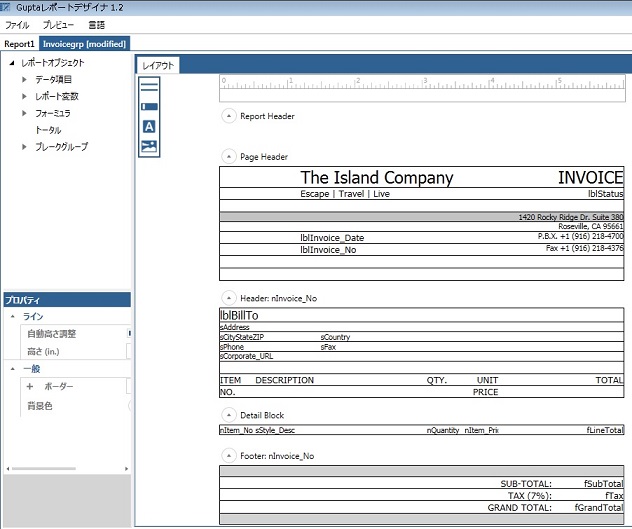Switch to the Report1 tab
This screenshot has width=632, height=529.
click(x=19, y=44)
